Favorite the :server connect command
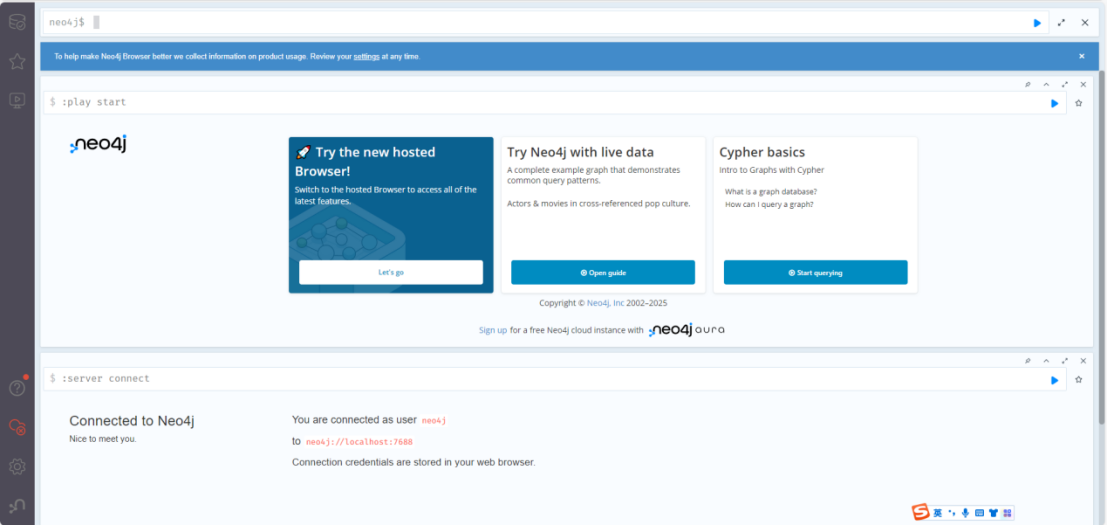Image resolution: width=1108 pixels, height=525 pixels. pyautogui.click(x=1078, y=379)
